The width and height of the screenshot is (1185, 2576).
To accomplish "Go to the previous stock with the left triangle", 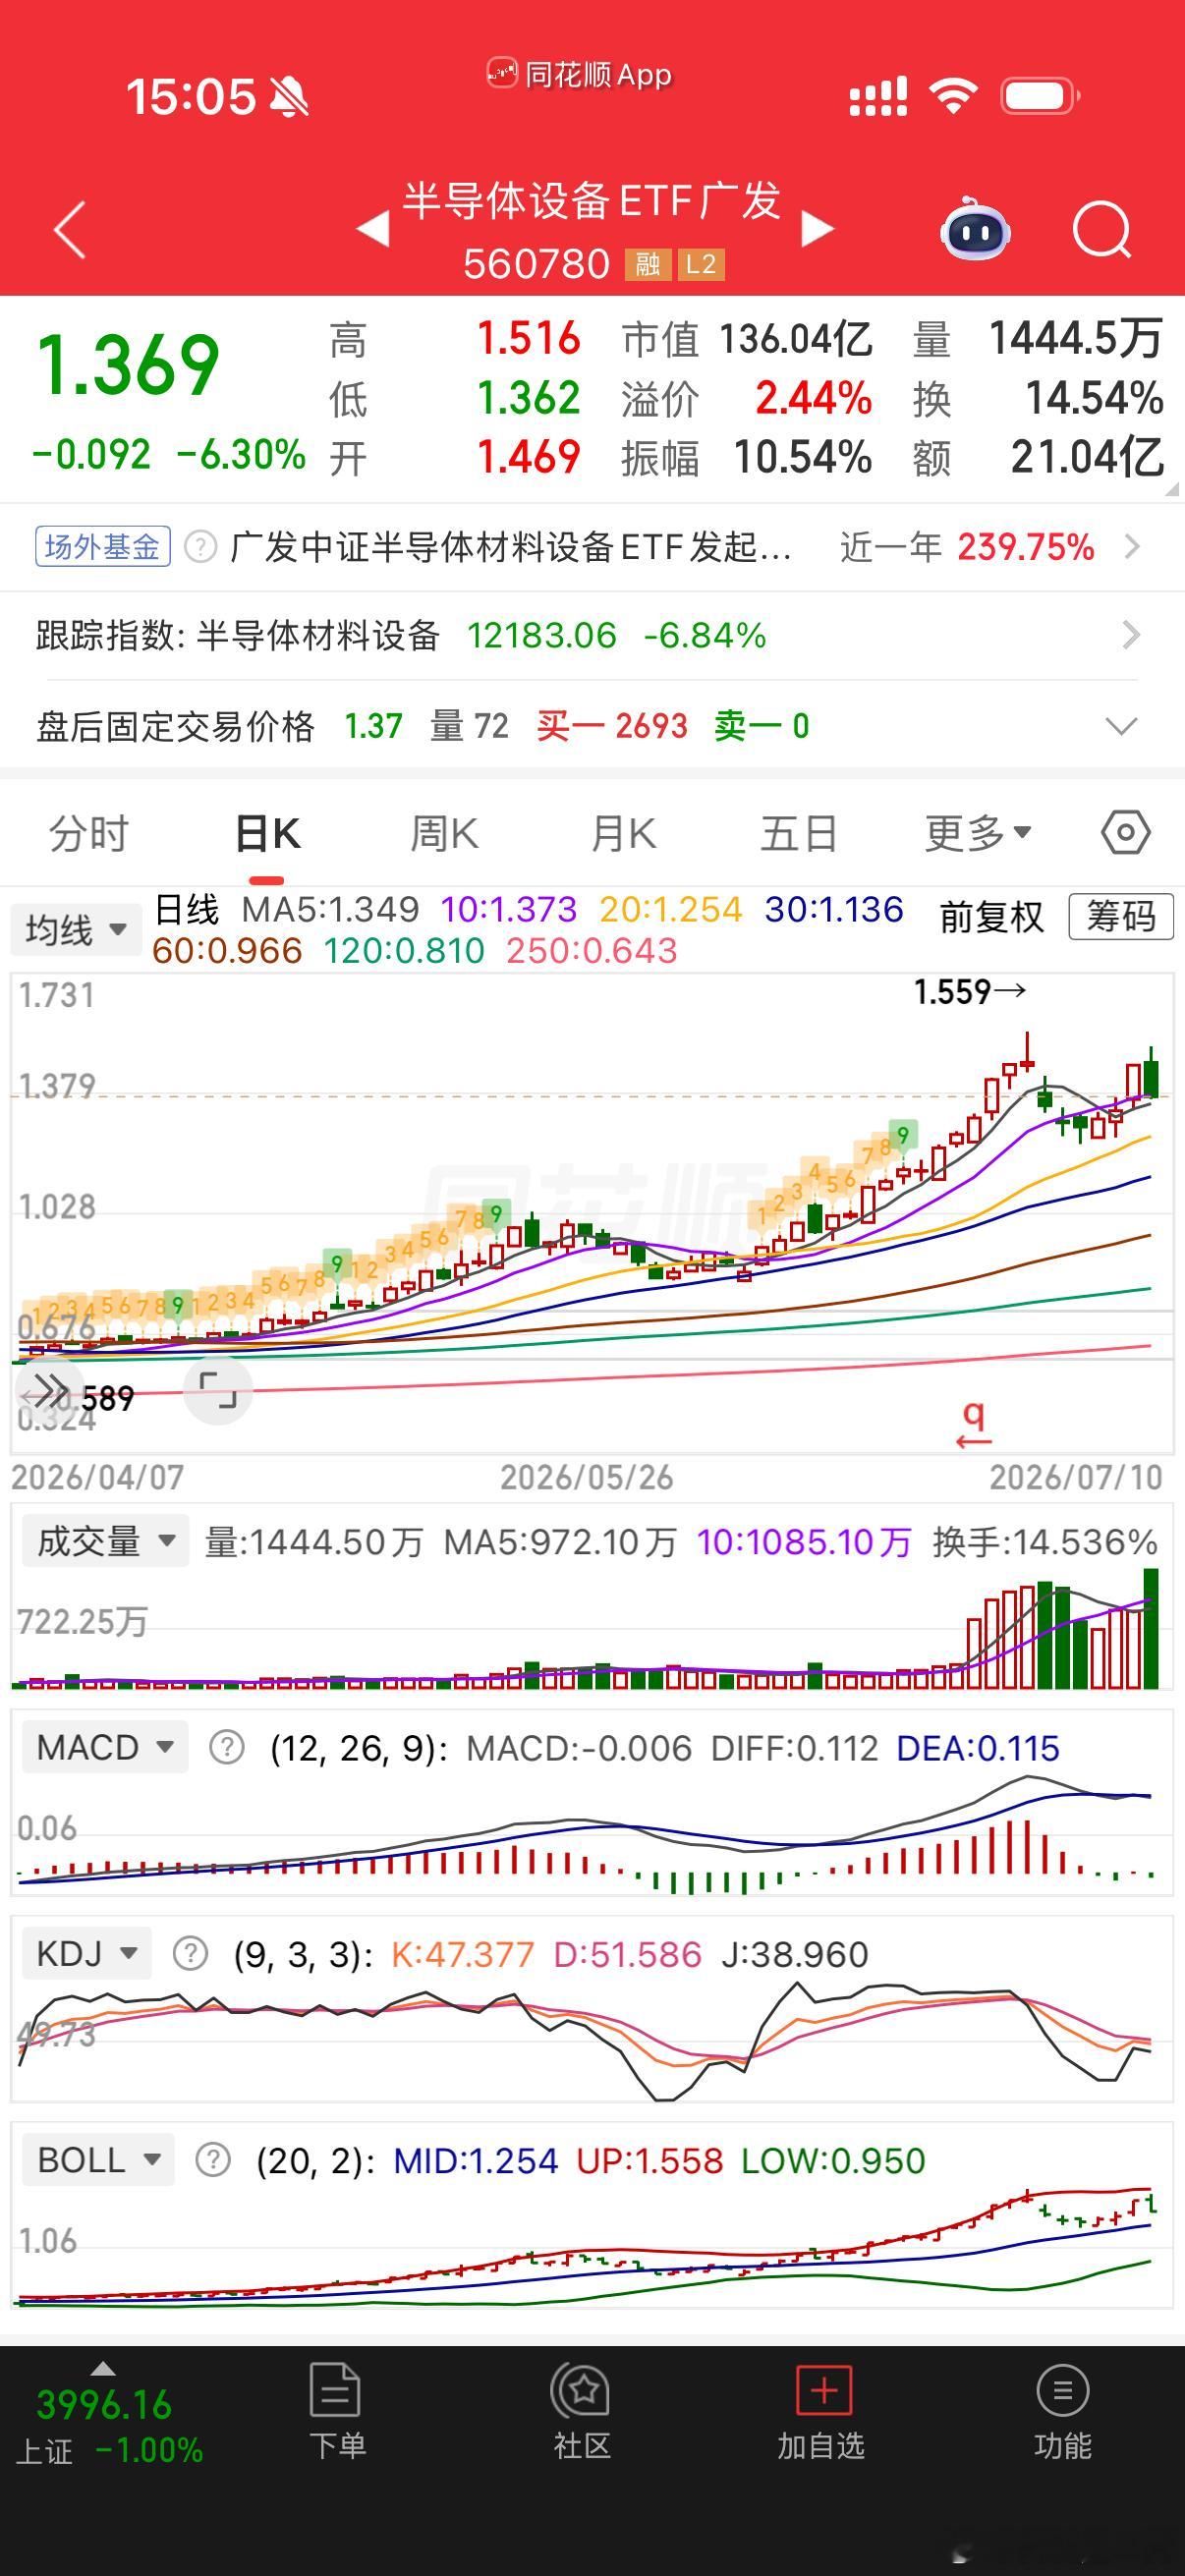I will pyautogui.click(x=373, y=229).
